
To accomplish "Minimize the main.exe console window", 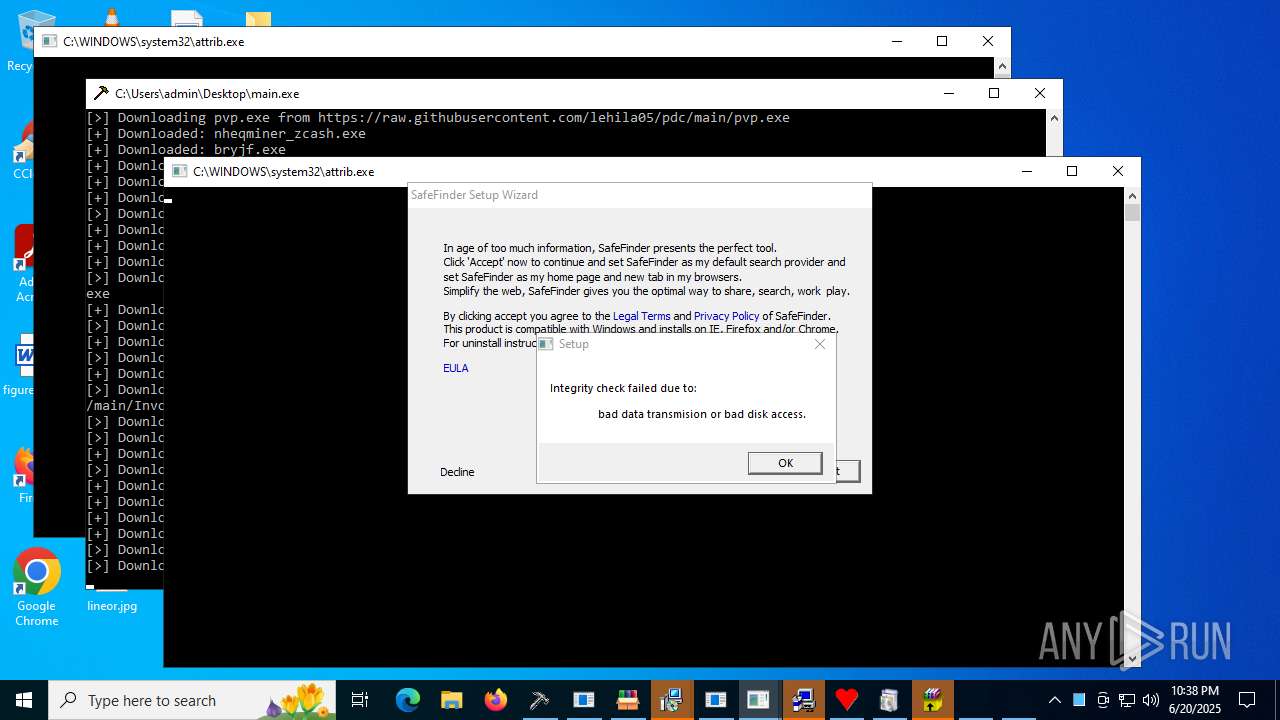I will [x=948, y=93].
